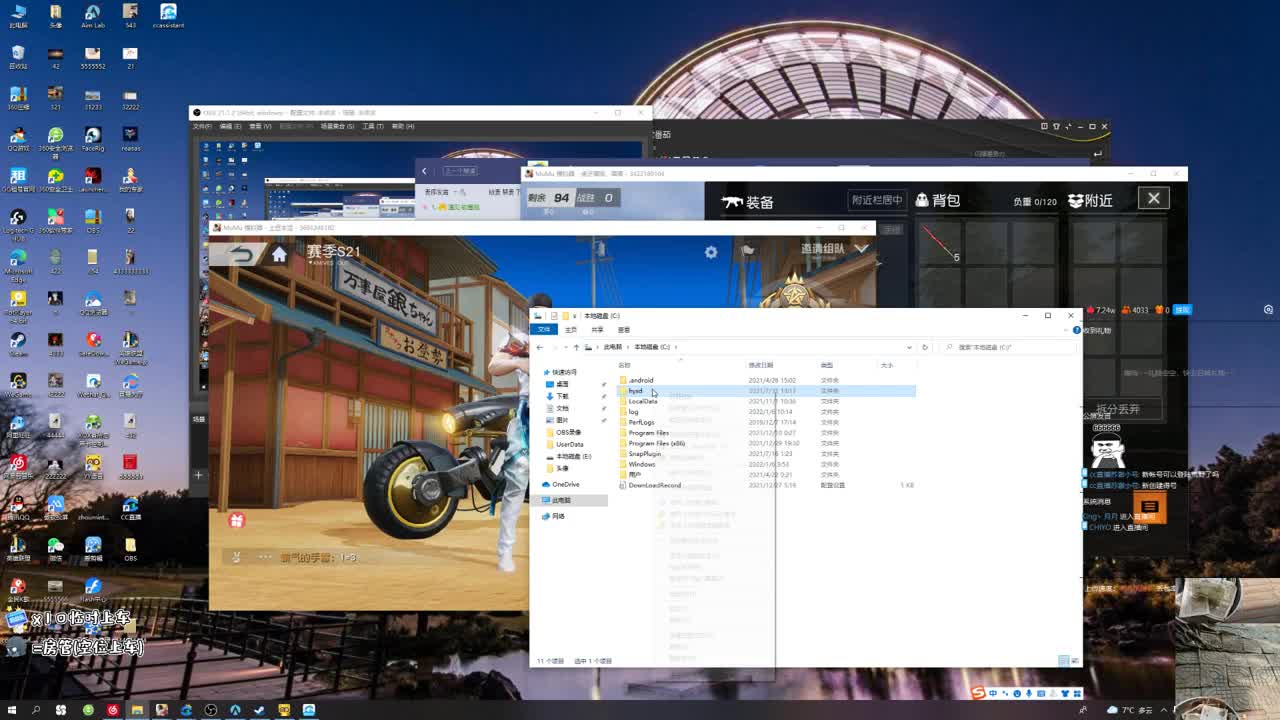Select the hysd folder row
This screenshot has height=720, width=1280.
(x=766, y=391)
